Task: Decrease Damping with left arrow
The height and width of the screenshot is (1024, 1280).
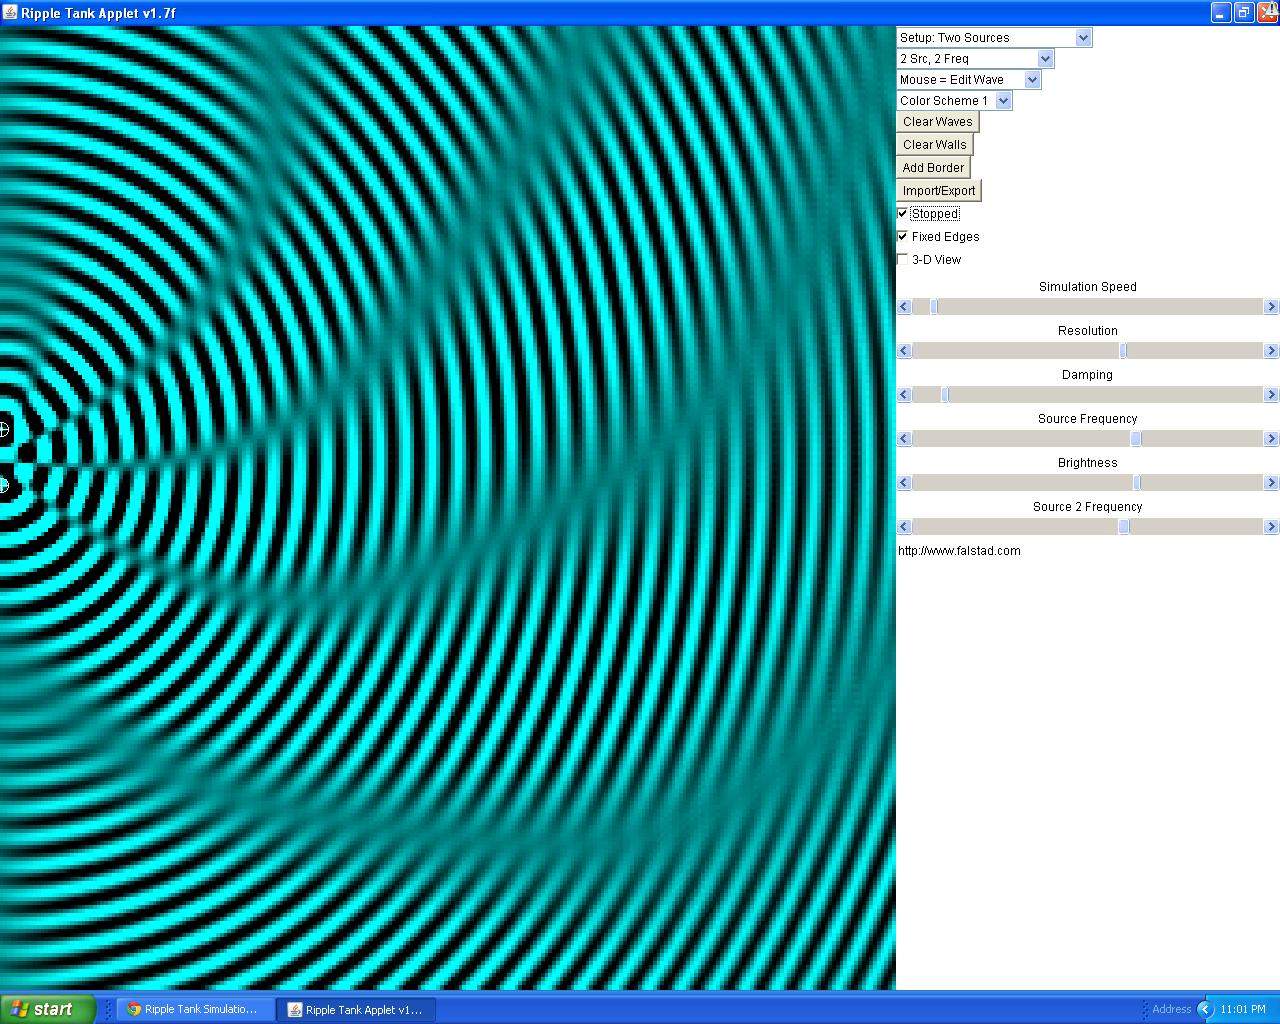Action: point(904,395)
